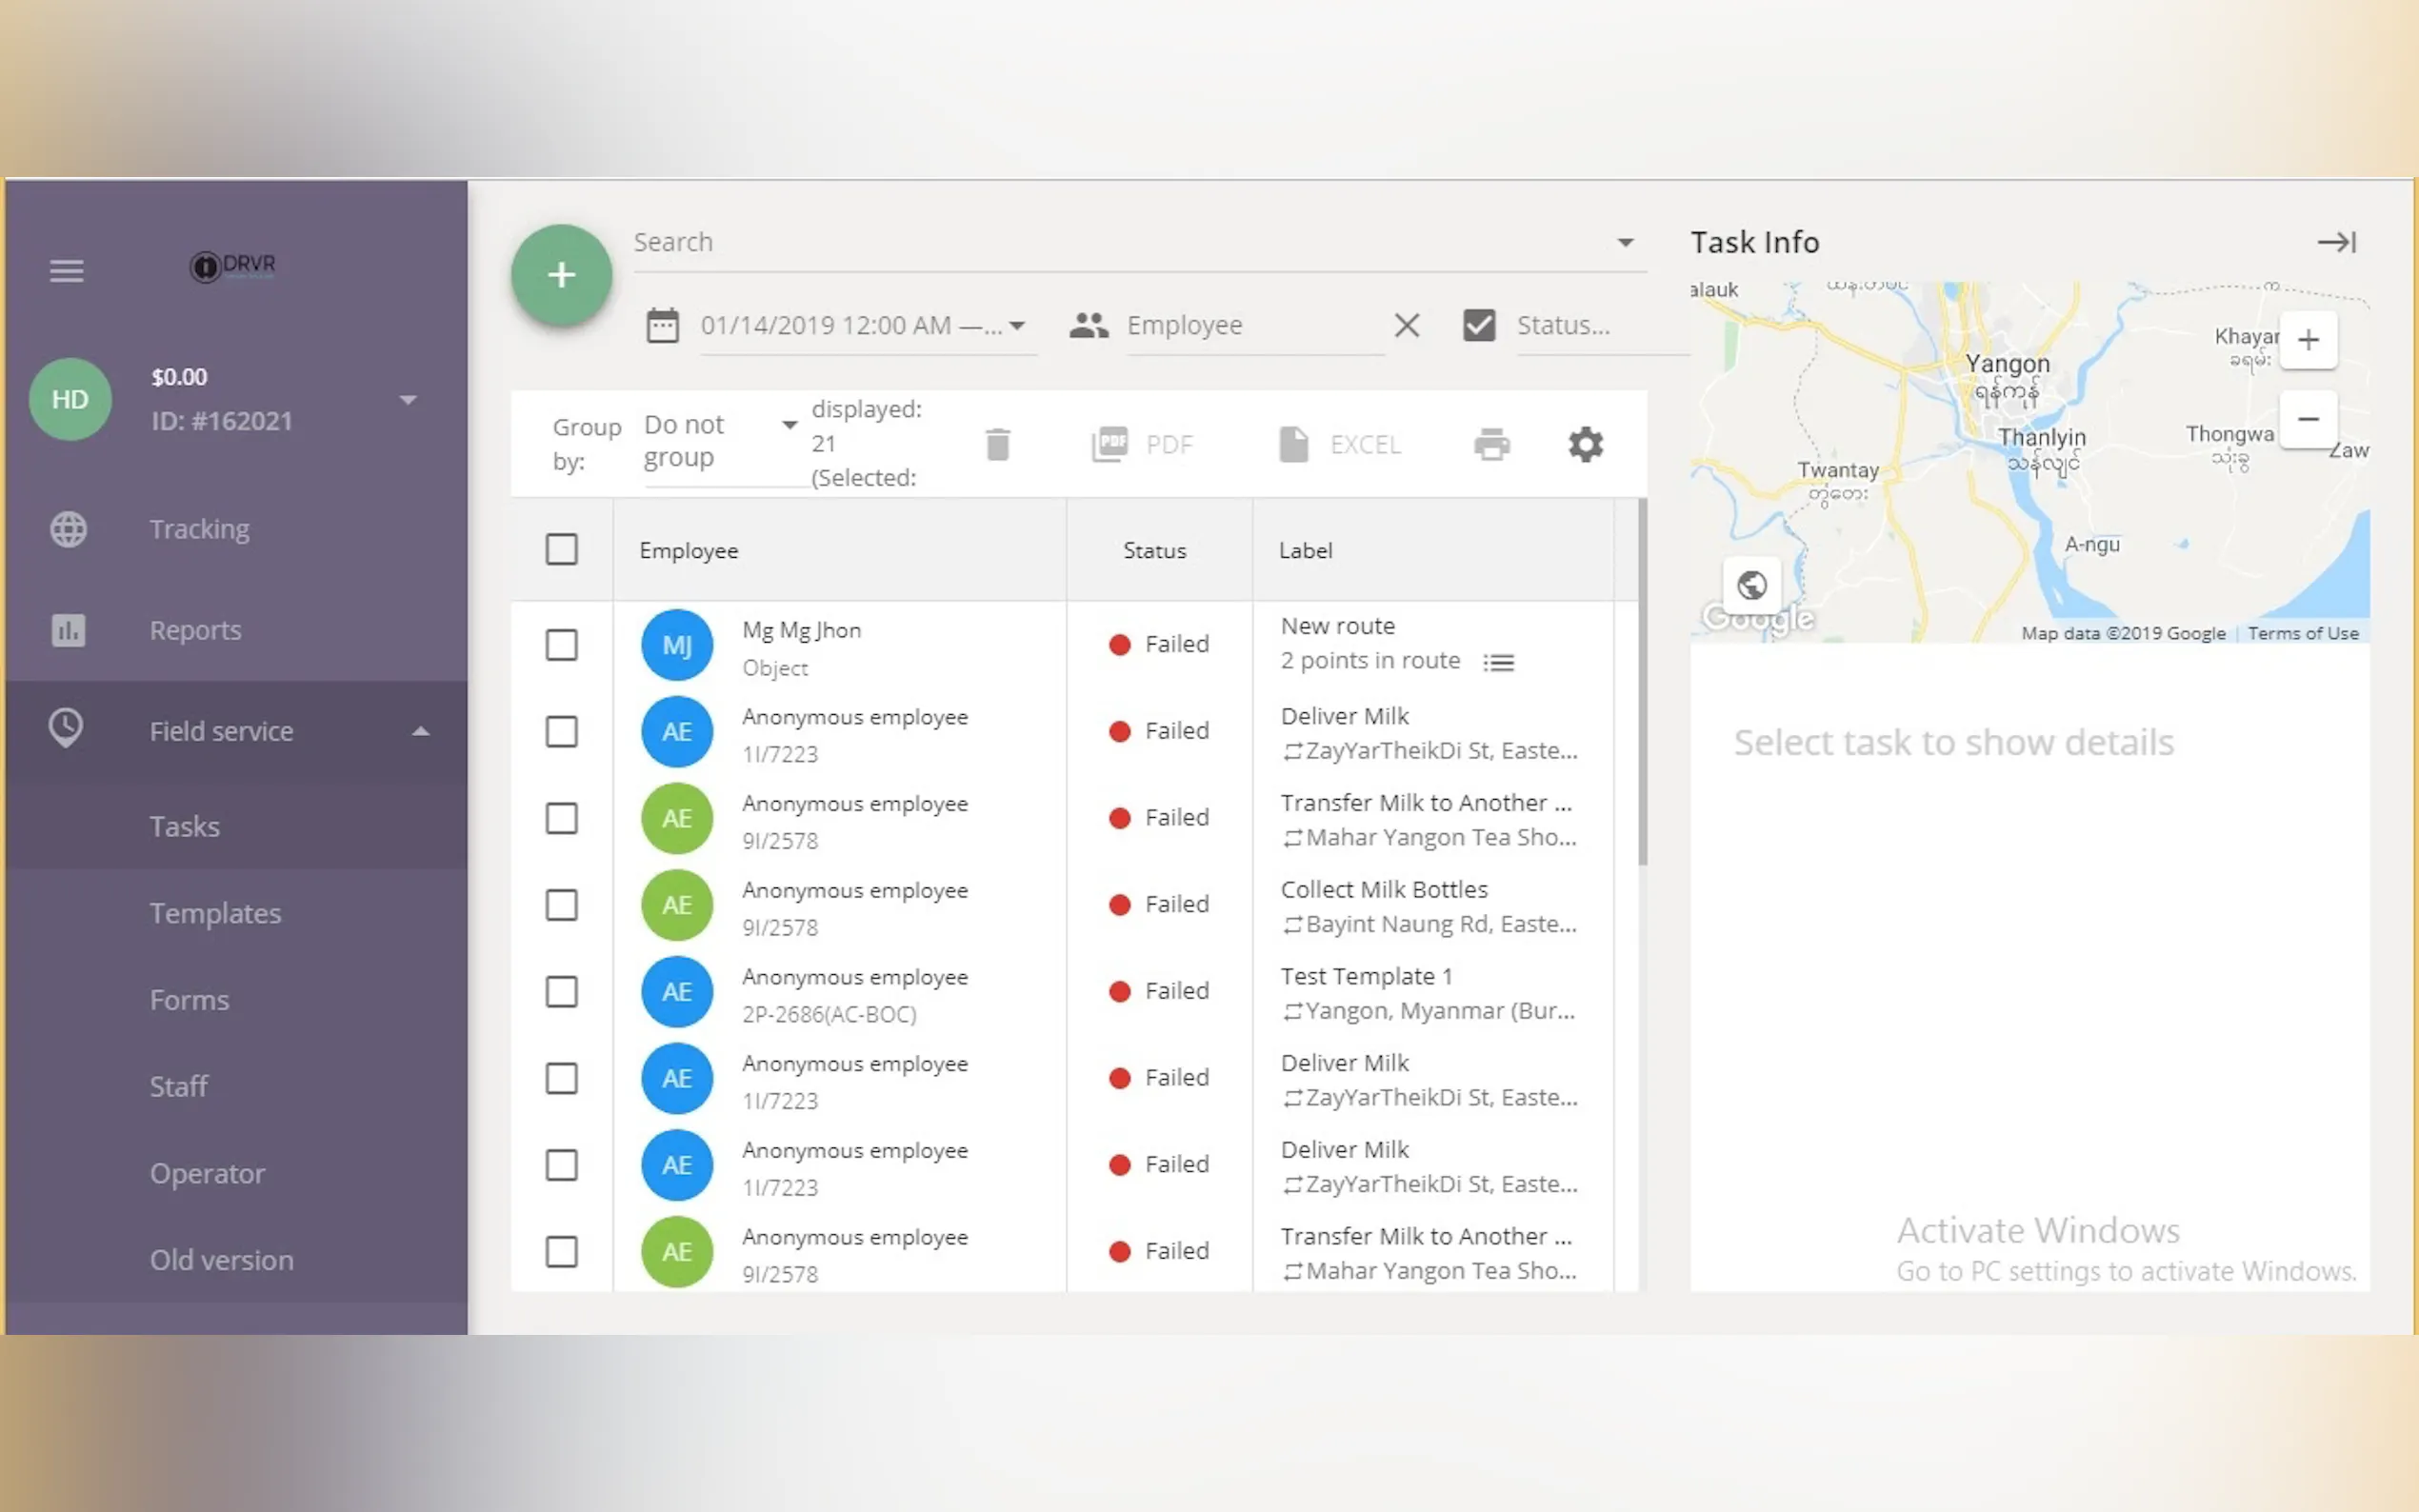Toggle the select-all checkbox in table header

(561, 549)
